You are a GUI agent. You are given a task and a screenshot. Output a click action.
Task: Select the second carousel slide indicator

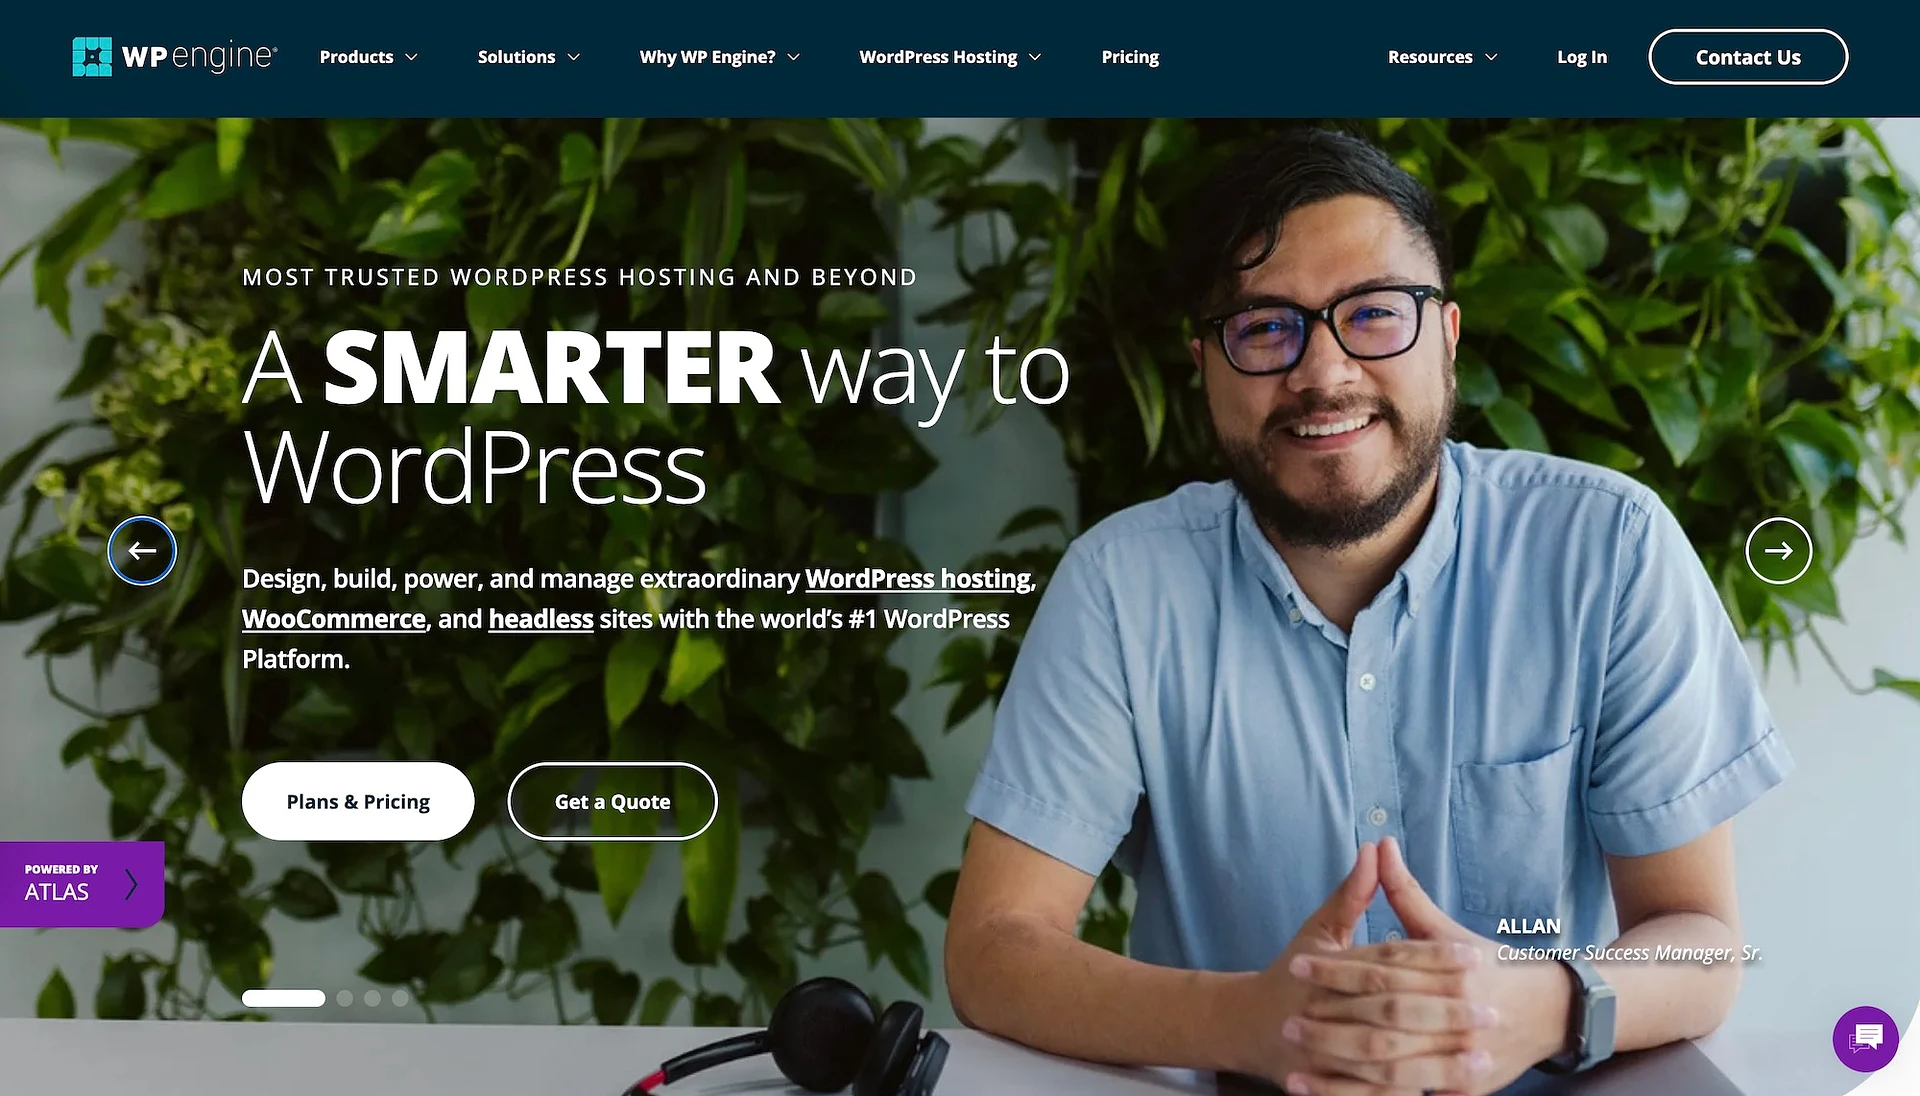click(344, 998)
